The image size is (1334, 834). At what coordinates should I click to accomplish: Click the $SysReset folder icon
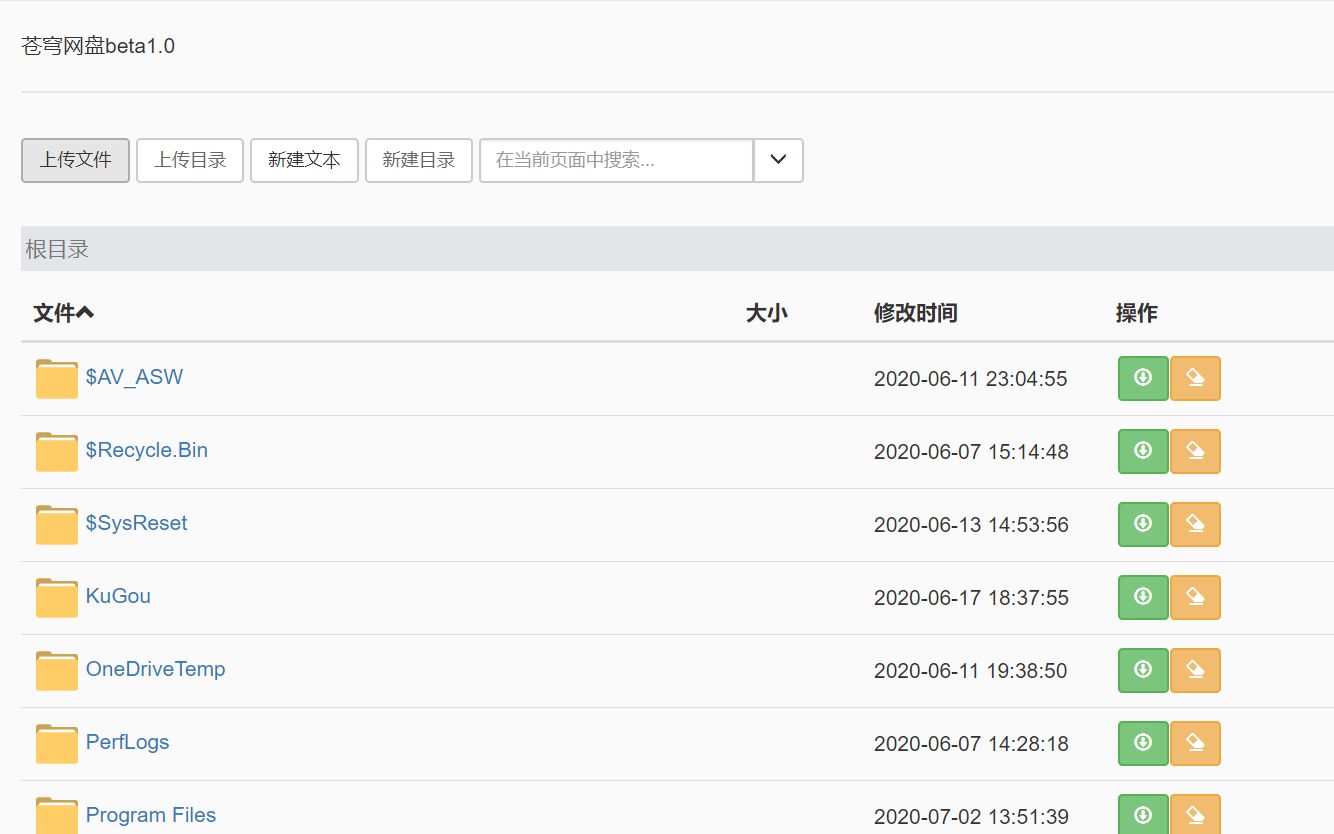[x=57, y=525]
